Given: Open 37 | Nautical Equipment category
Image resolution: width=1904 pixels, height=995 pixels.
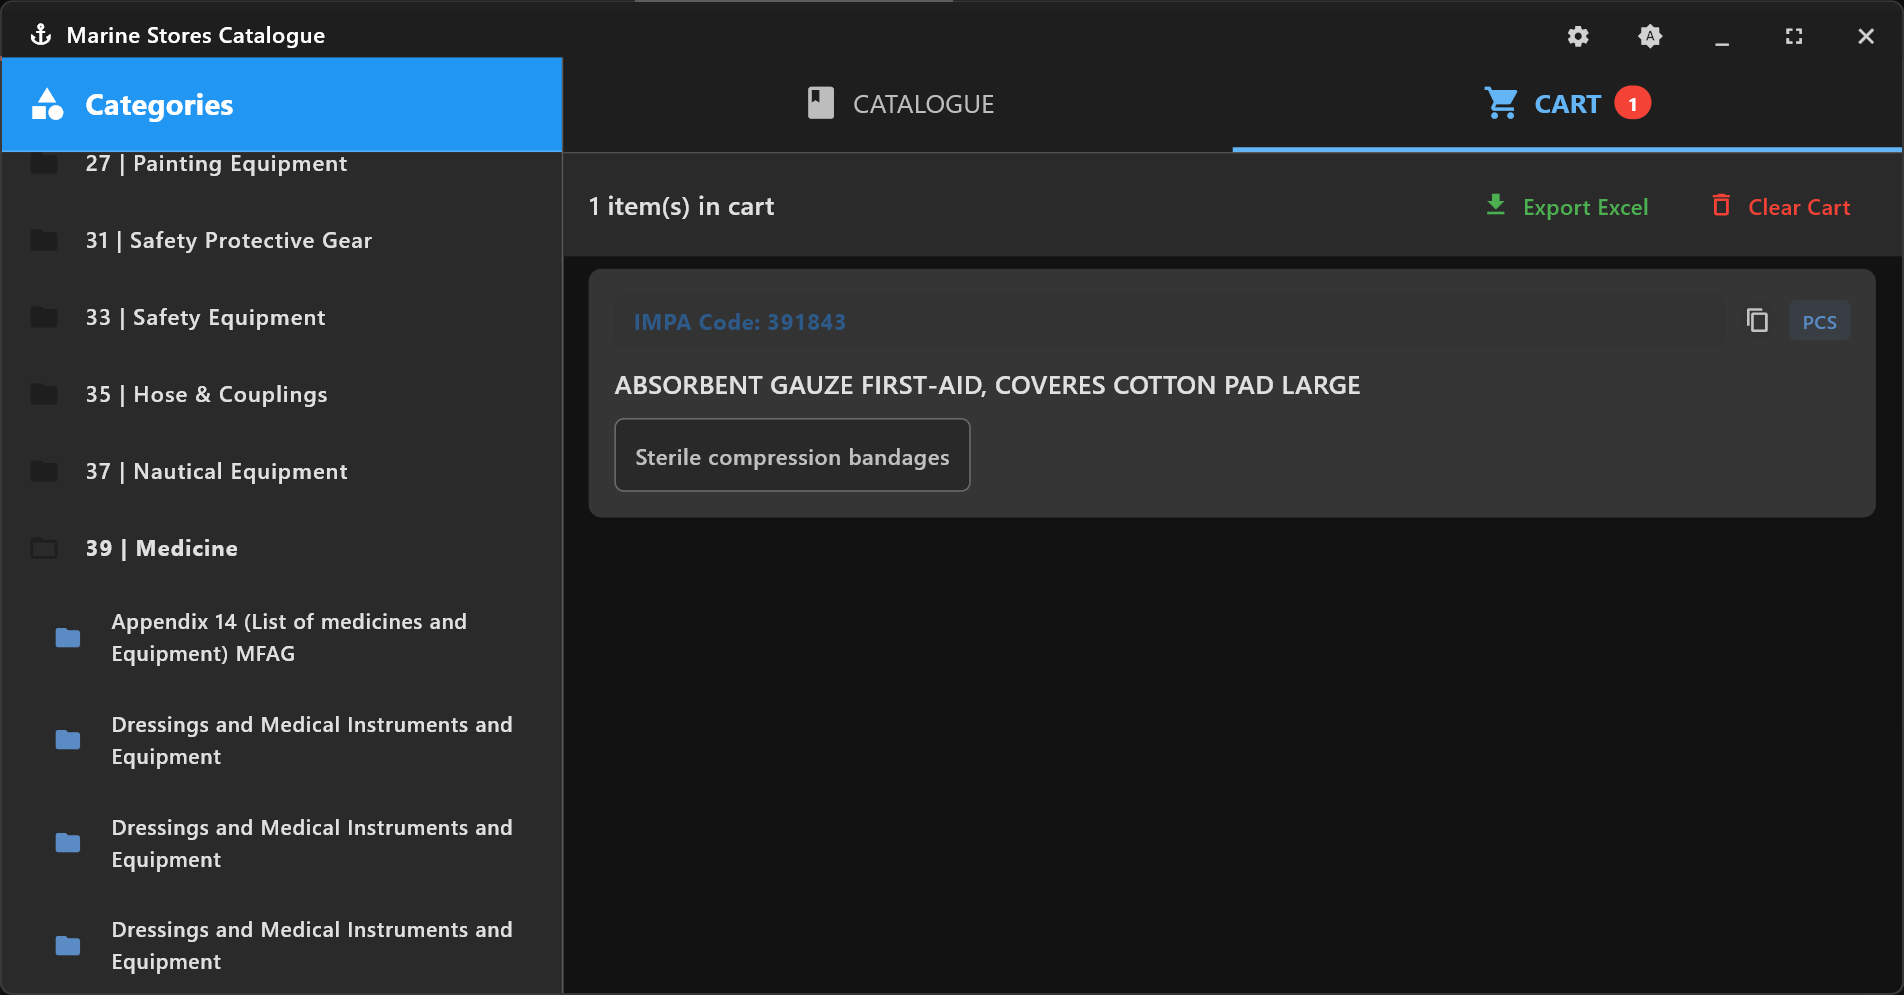Looking at the screenshot, I should click(282, 472).
